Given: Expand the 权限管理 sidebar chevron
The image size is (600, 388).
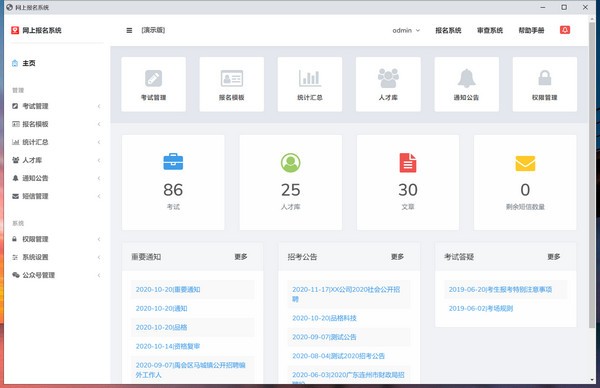Looking at the screenshot, I should click(99, 239).
